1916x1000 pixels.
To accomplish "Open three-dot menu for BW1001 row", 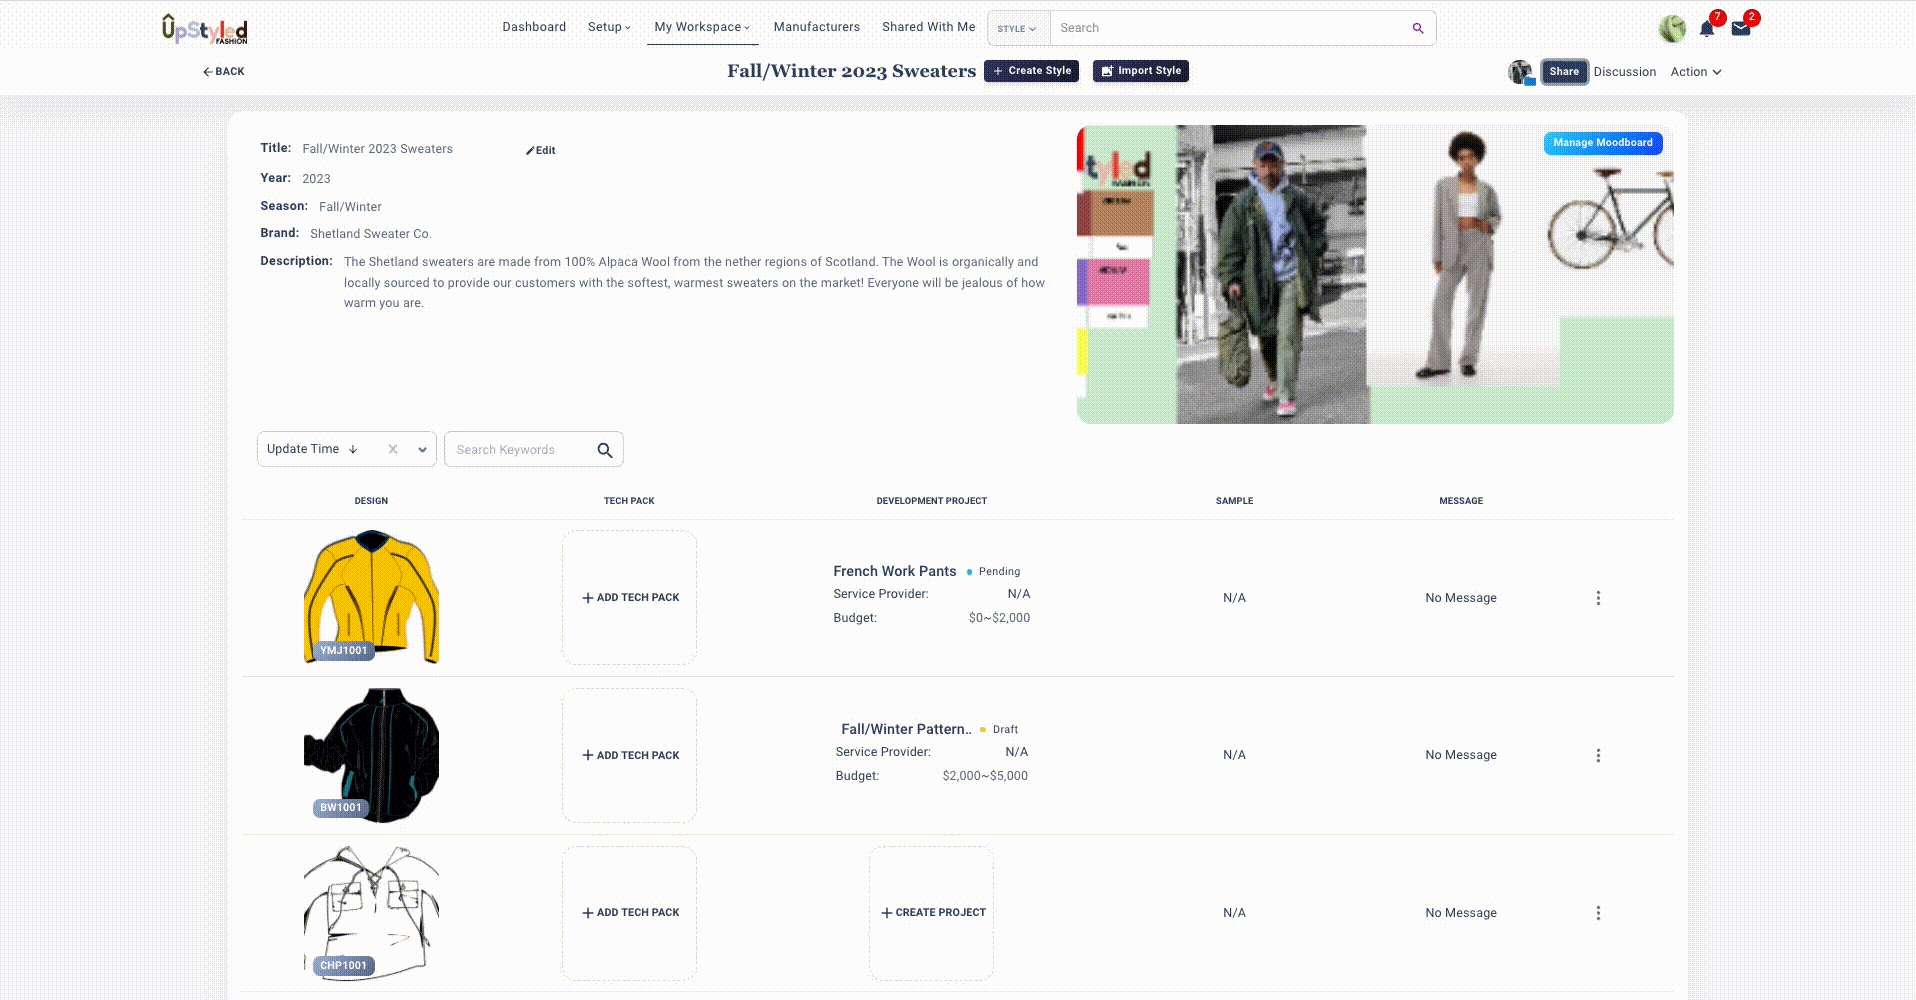I will [1597, 755].
